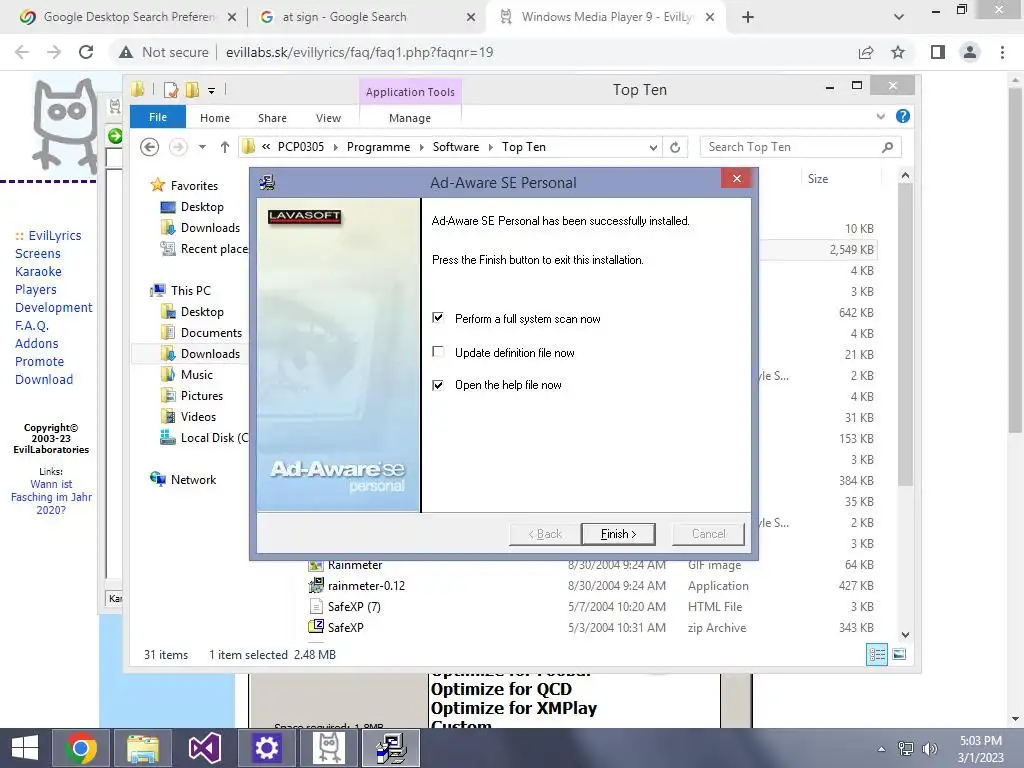Screen dimensions: 1024x768
Task: Open the F.A.Q. link on EvilLyrics page
Action: coord(32,325)
